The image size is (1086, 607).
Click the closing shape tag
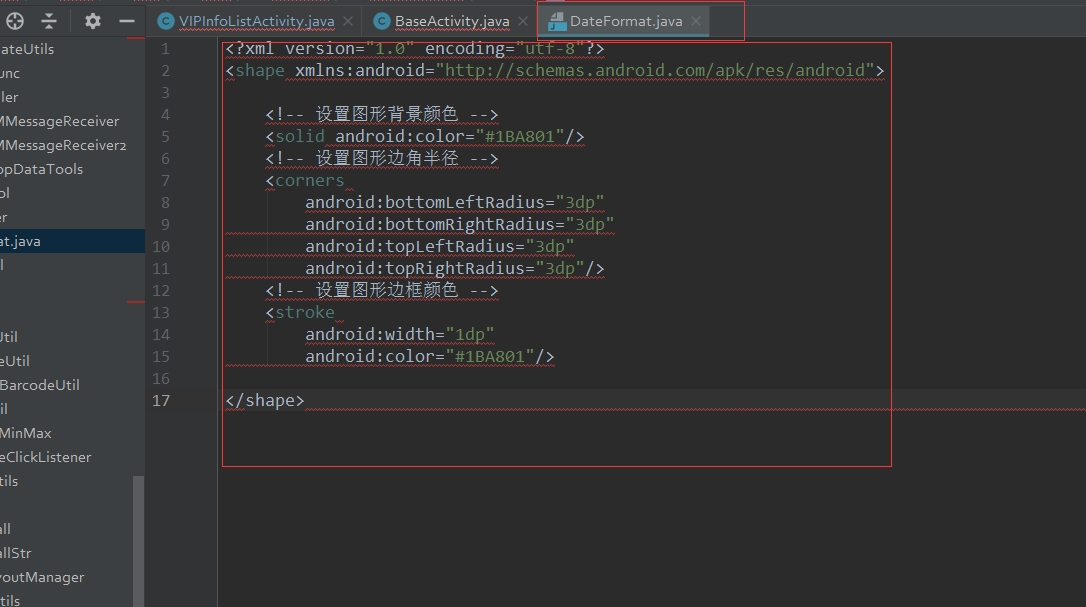click(x=265, y=401)
